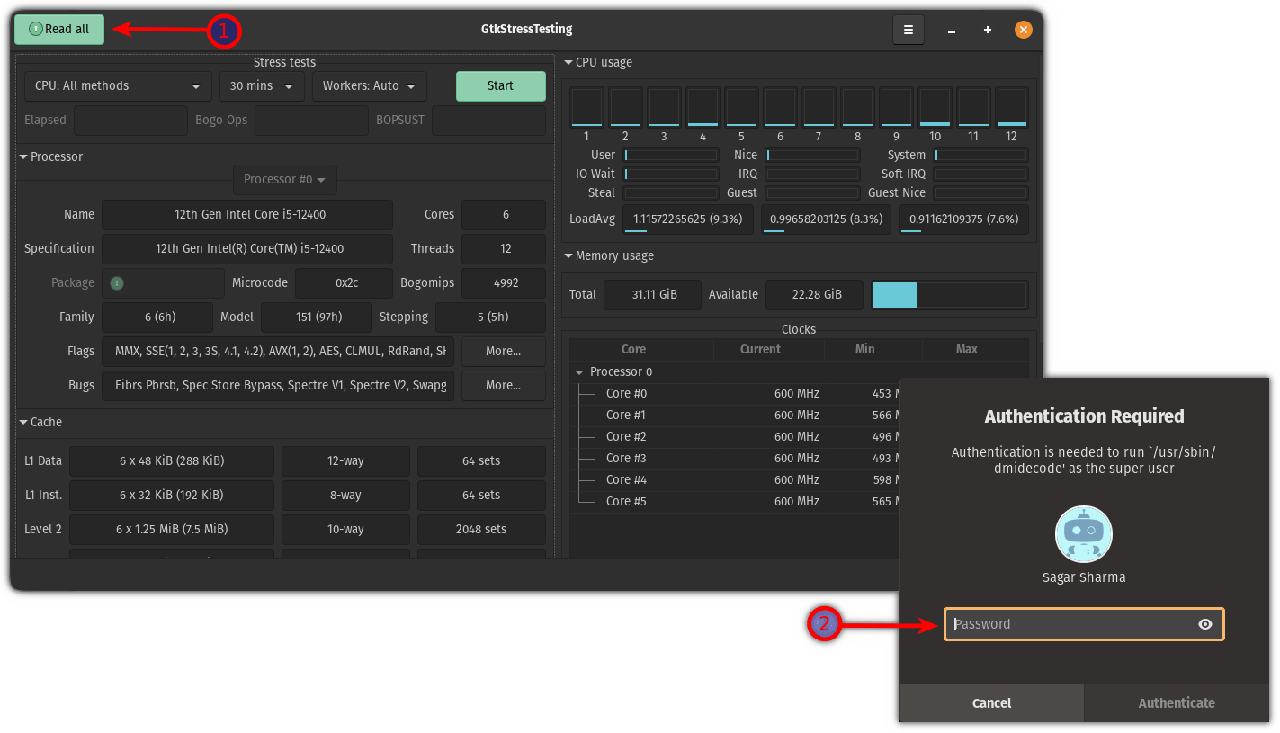Viewport: 1280px width, 733px height.
Task: Collapse the Cache section
Action: (x=23, y=422)
